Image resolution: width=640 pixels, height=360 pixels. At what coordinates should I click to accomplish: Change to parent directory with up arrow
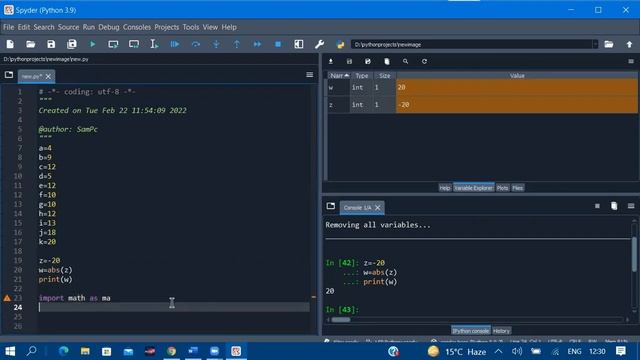(629, 44)
